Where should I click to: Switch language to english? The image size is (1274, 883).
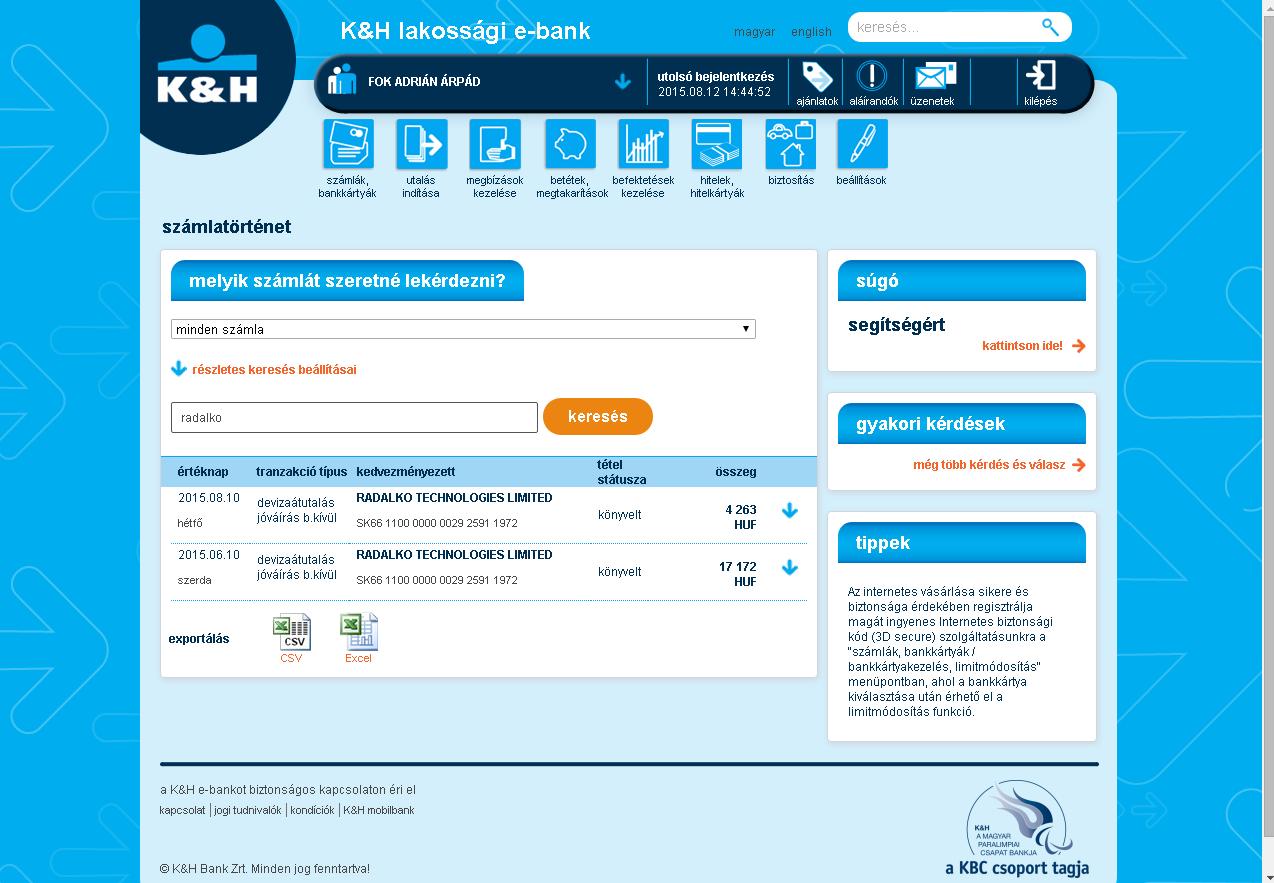pyautogui.click(x=811, y=32)
